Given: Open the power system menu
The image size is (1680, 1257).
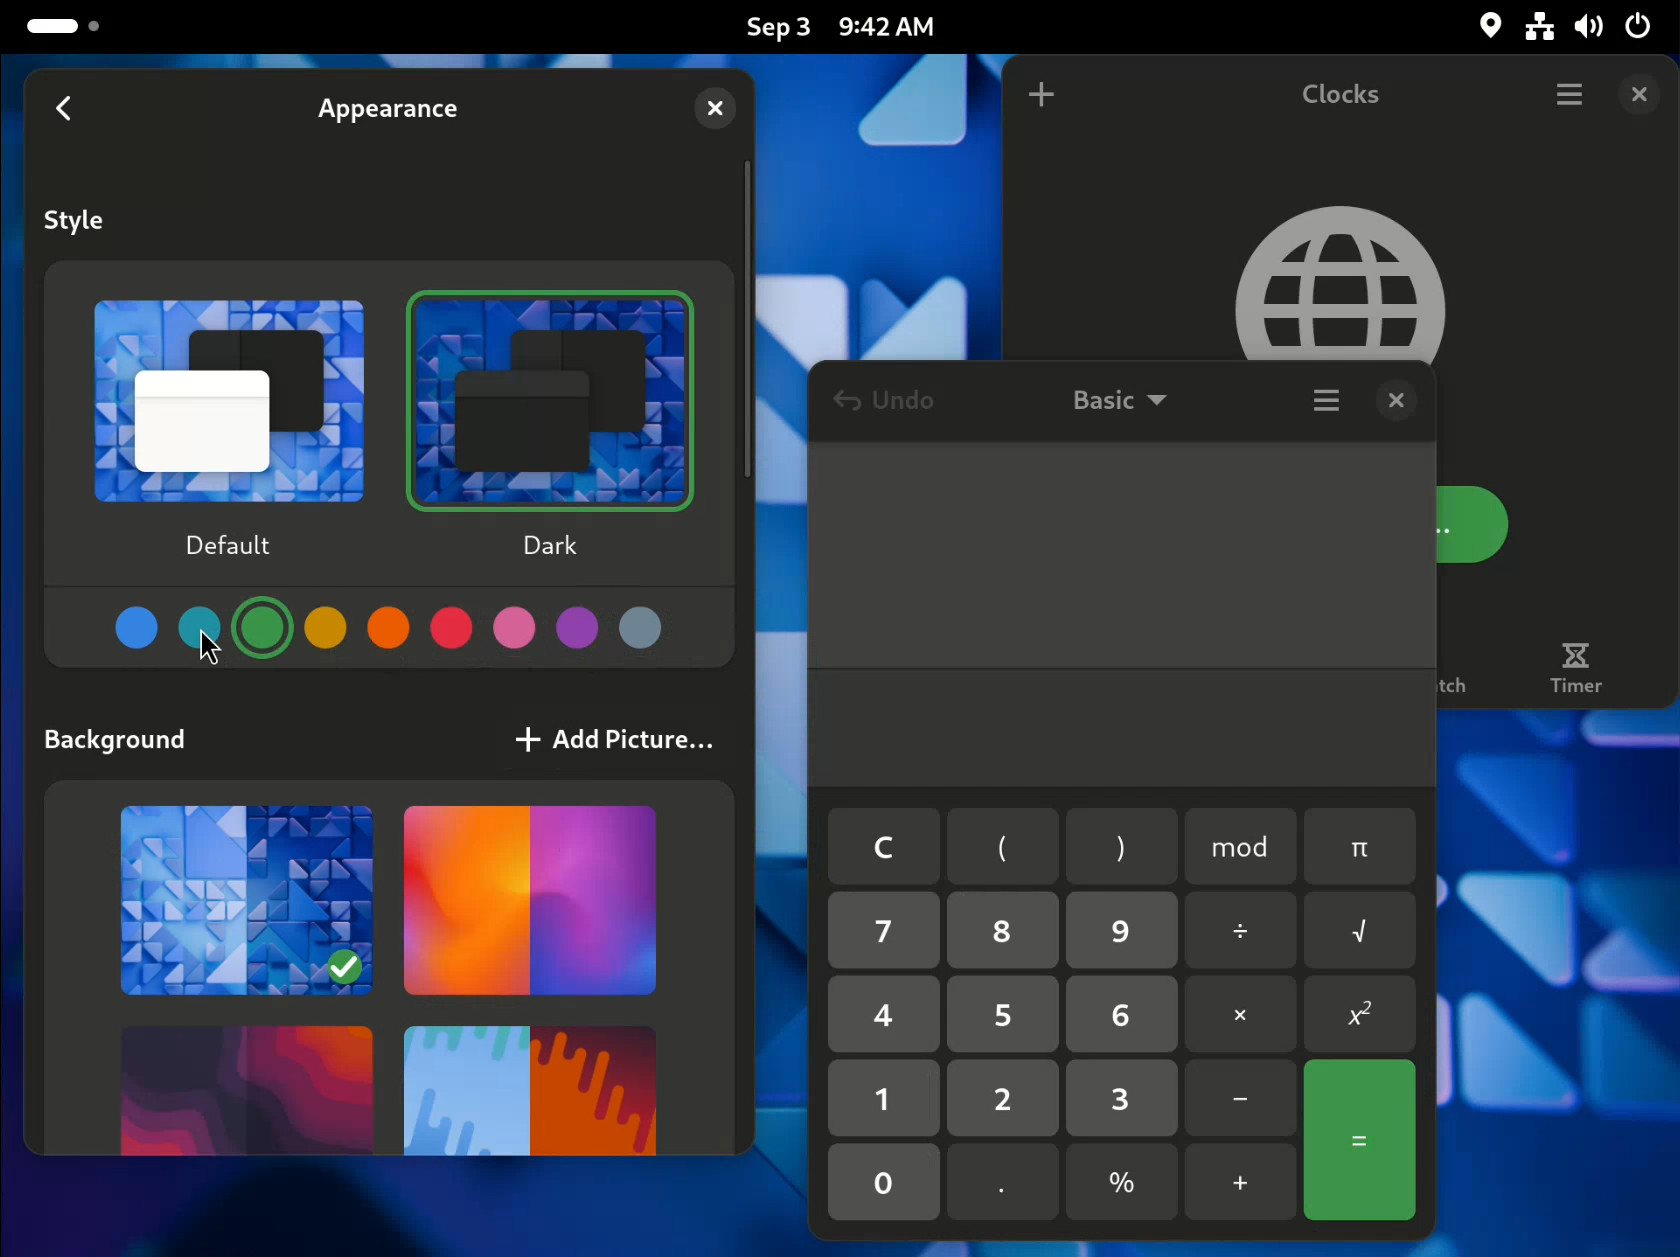Looking at the screenshot, I should click(x=1638, y=26).
